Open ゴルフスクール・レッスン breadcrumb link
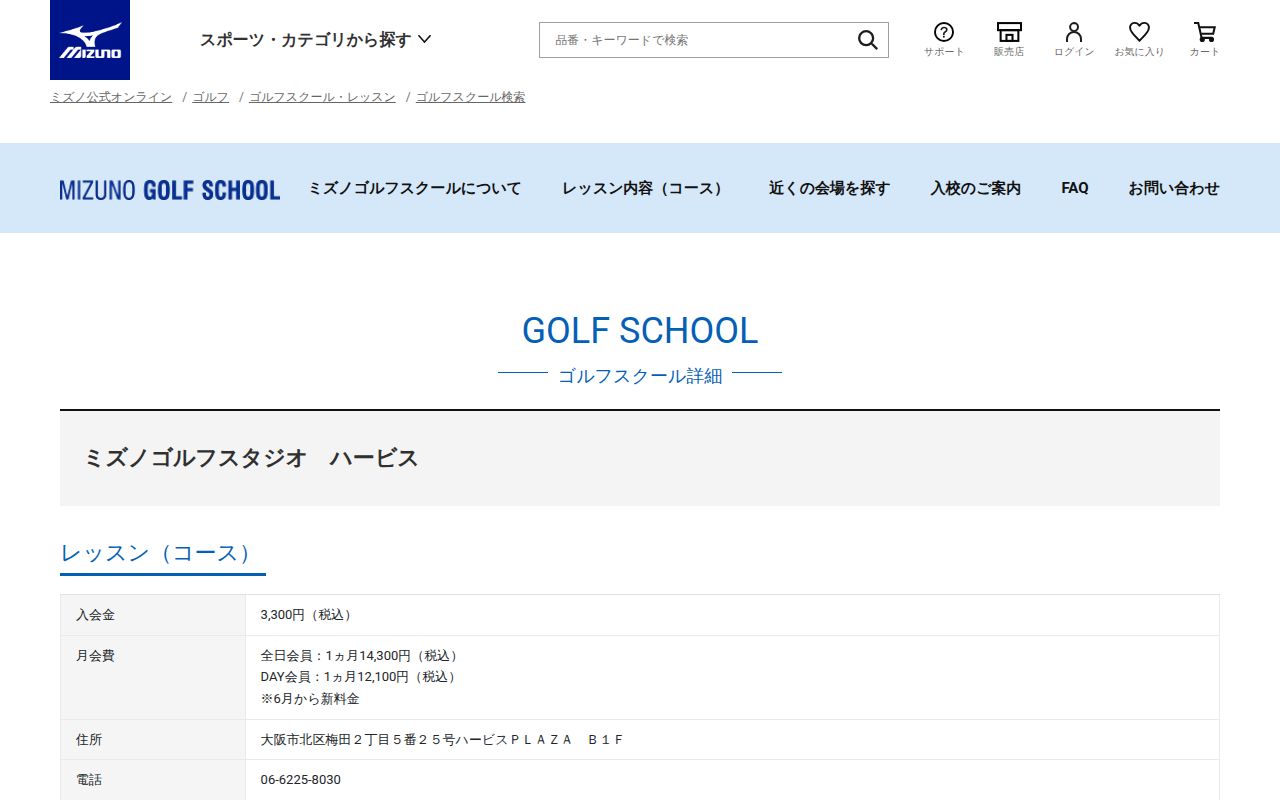The image size is (1280, 800). (322, 97)
